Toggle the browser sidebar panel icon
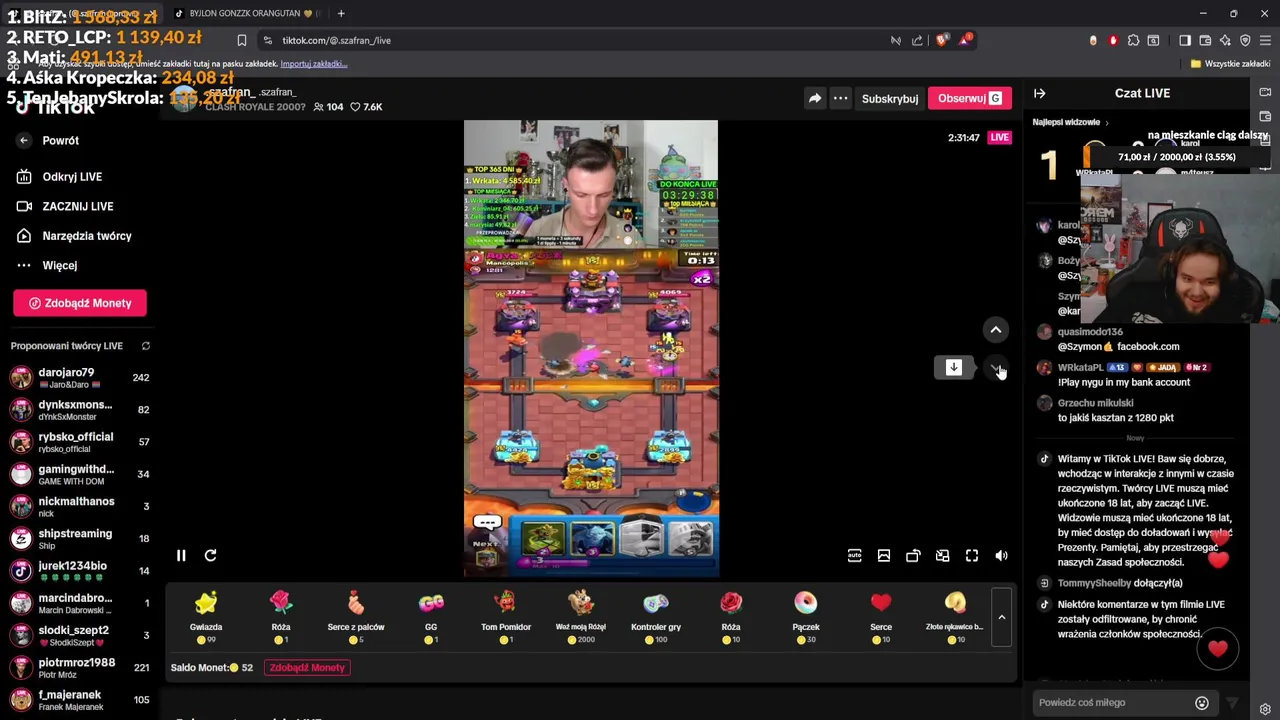Viewport: 1280px width, 720px height. coord(1185,41)
